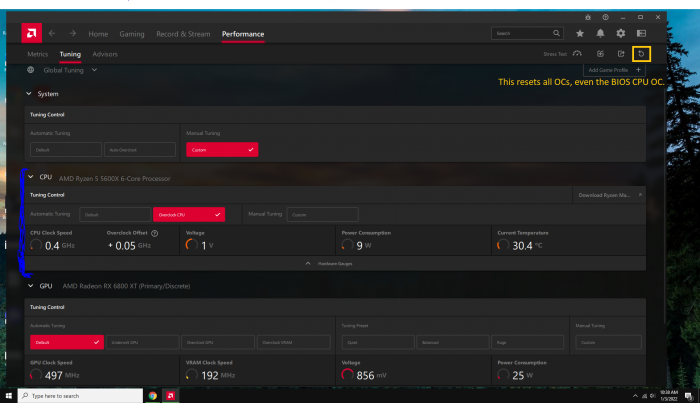Select Auto Overclock under System tuning
This screenshot has height=403, width=700.
click(142, 149)
